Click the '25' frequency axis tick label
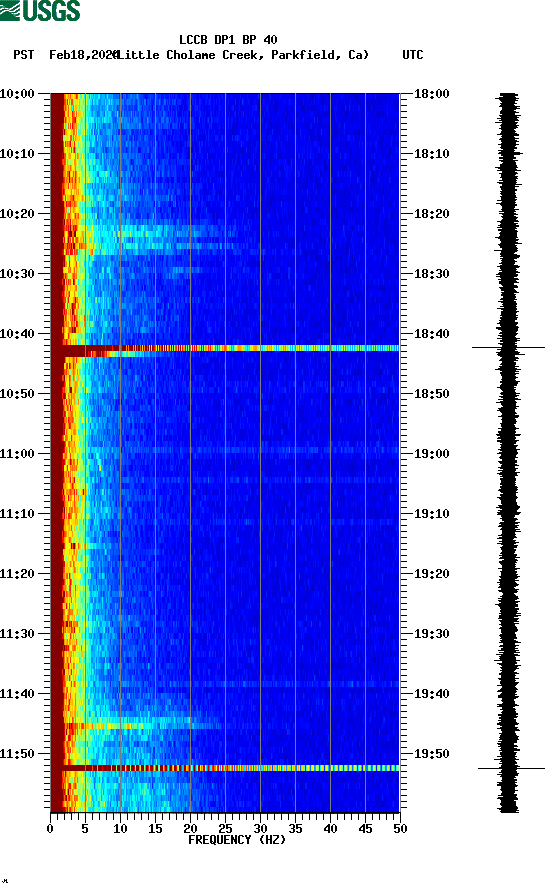This screenshot has height=892, width=552. (x=225, y=829)
